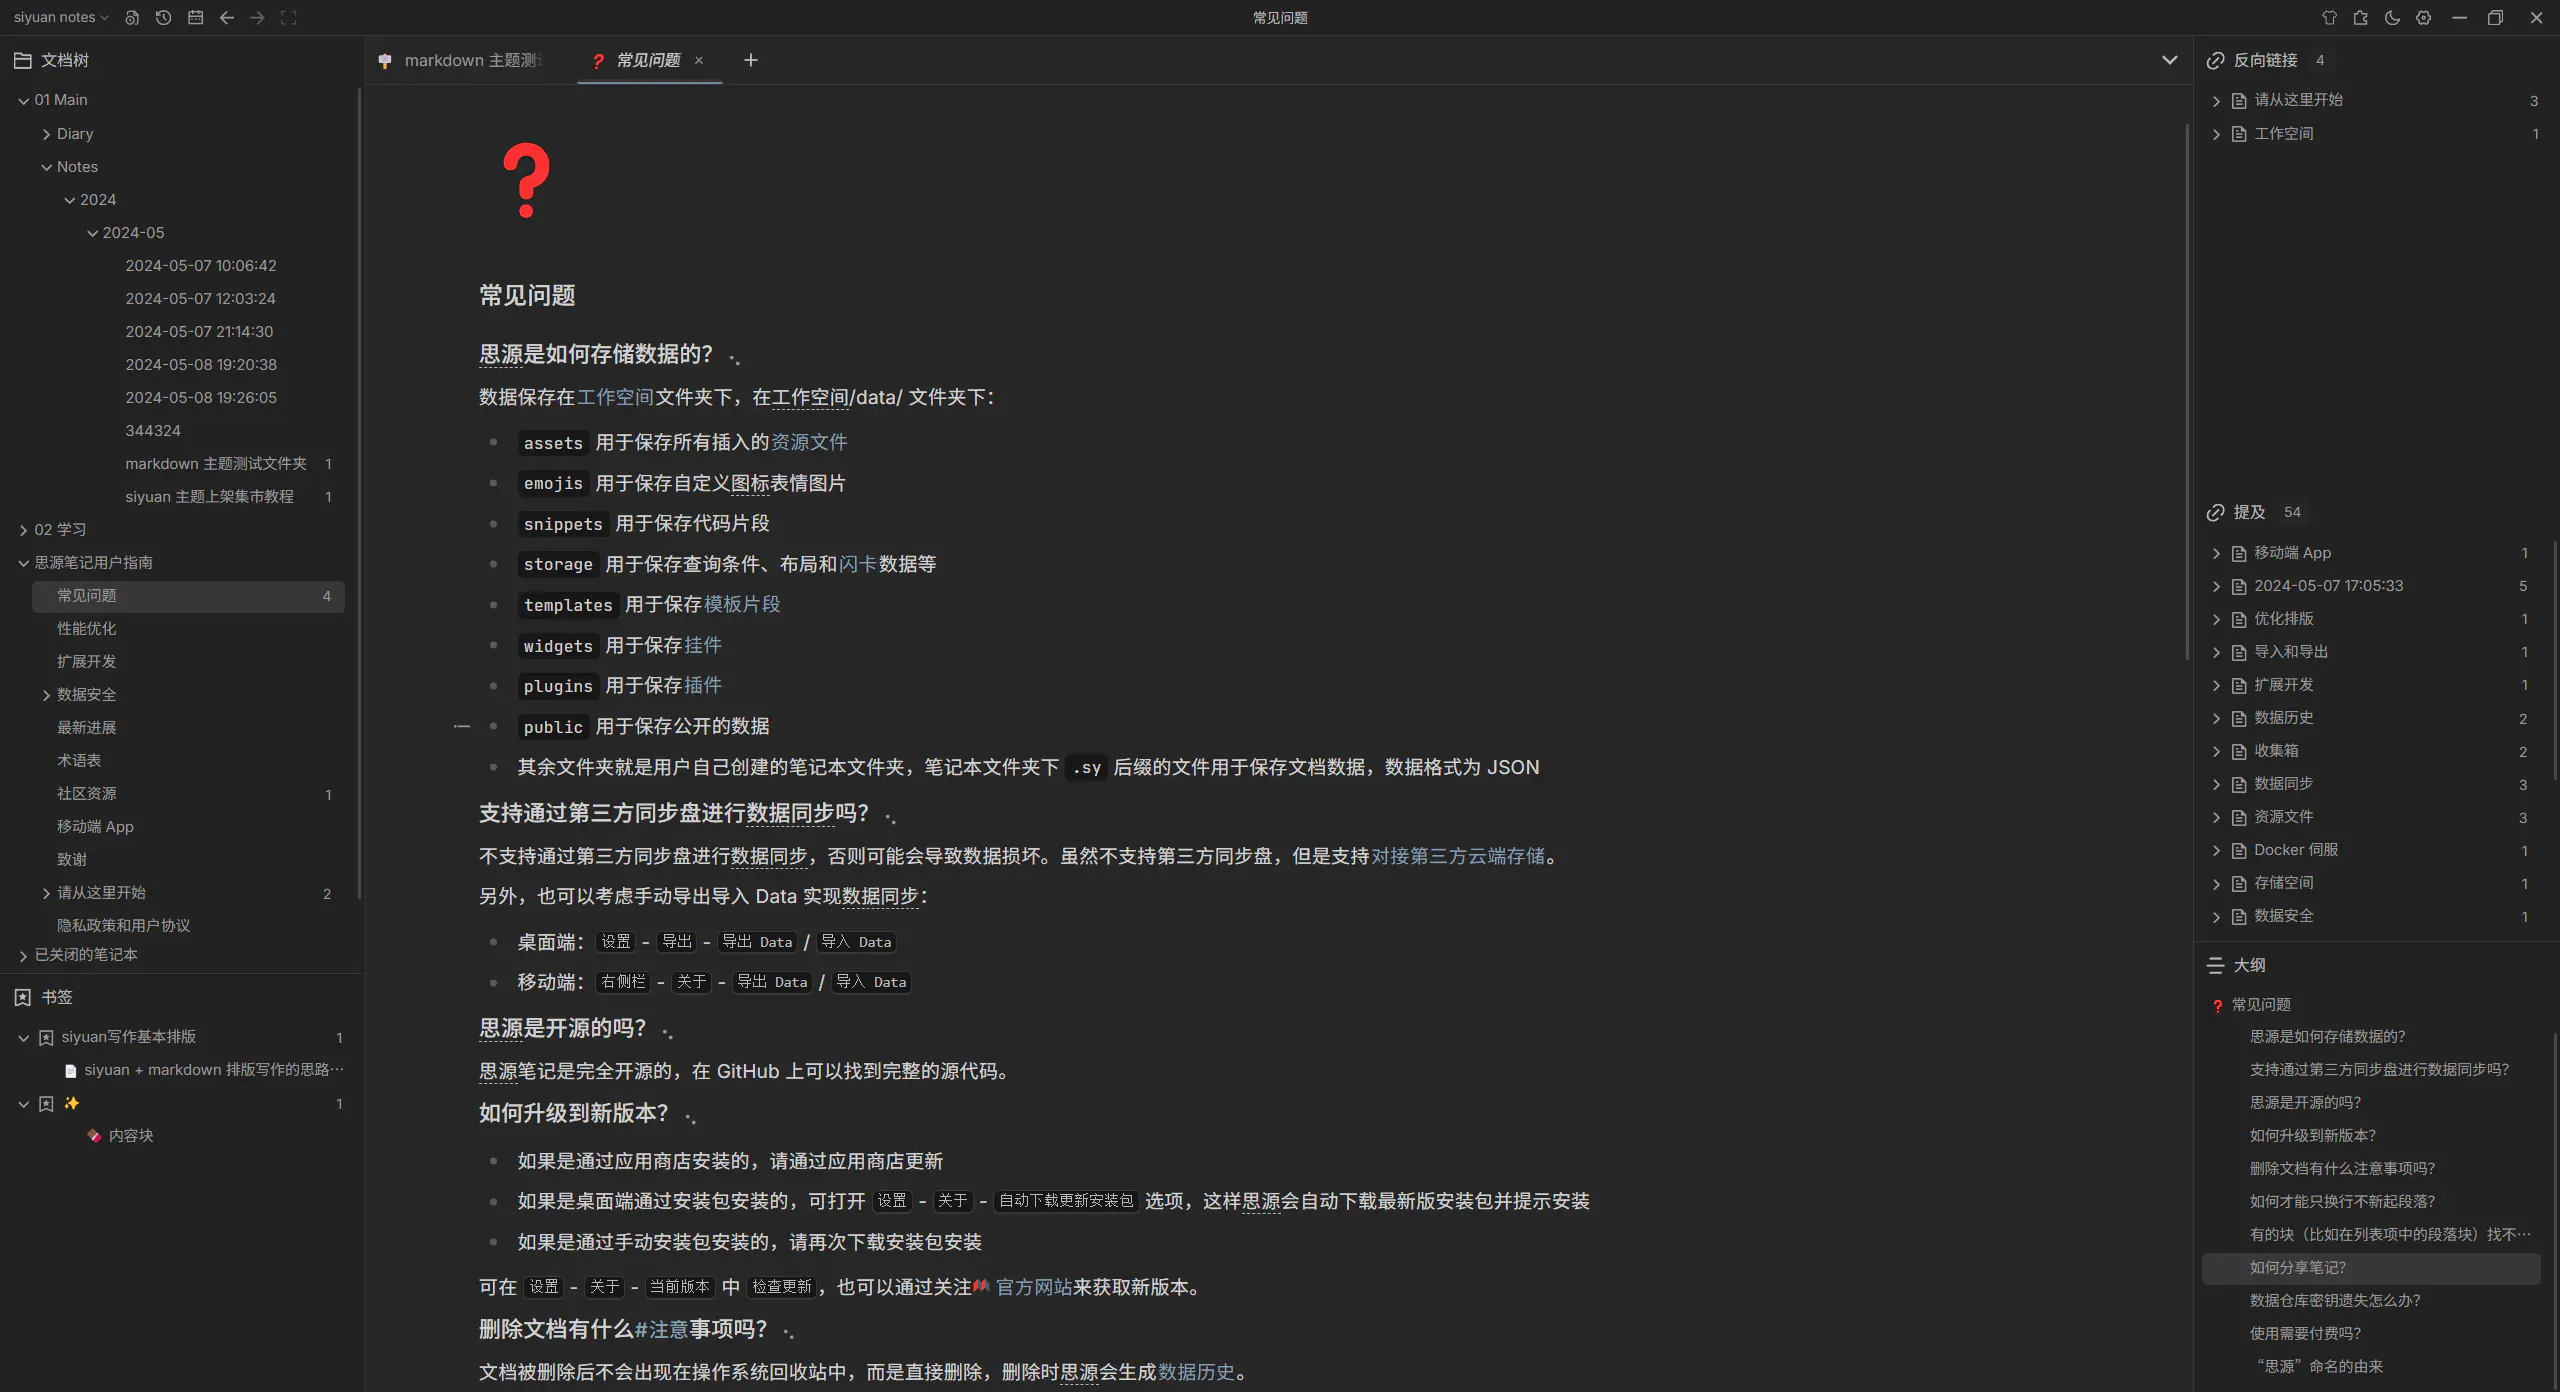Viewport: 2560px width, 1392px height.
Task: Toggle dark mode moon icon
Action: point(2392,18)
